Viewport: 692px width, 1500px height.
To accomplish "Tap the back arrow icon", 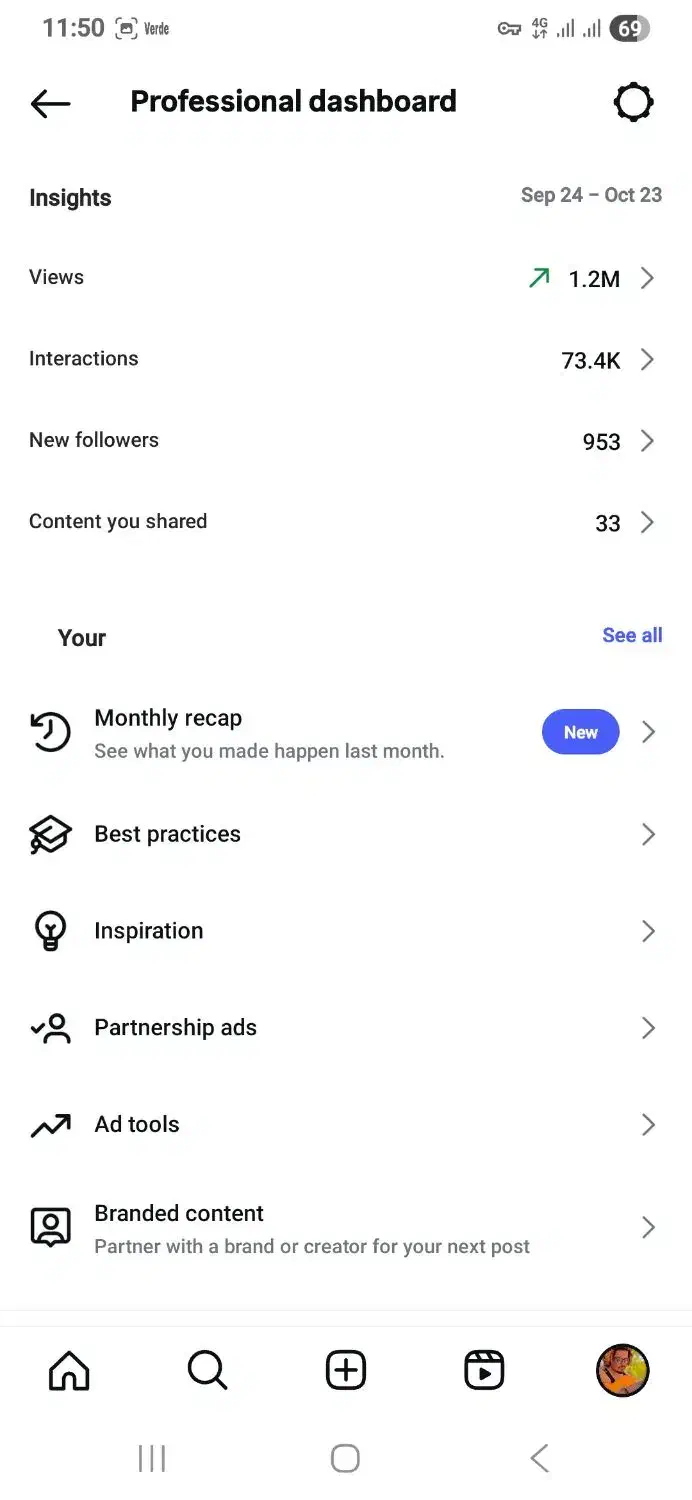I will pyautogui.click(x=50, y=103).
